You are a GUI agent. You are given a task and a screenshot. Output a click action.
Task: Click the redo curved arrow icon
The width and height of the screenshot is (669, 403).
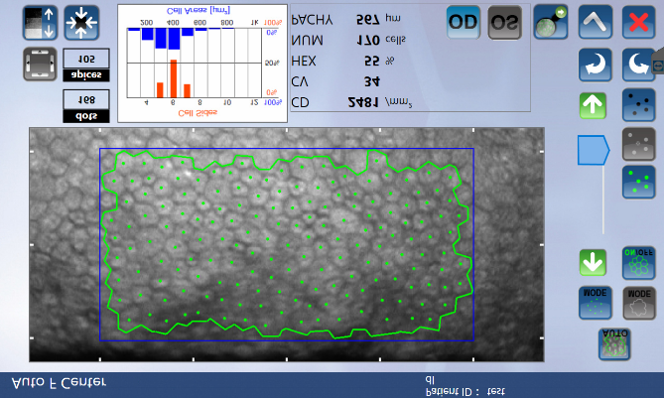pos(638,65)
